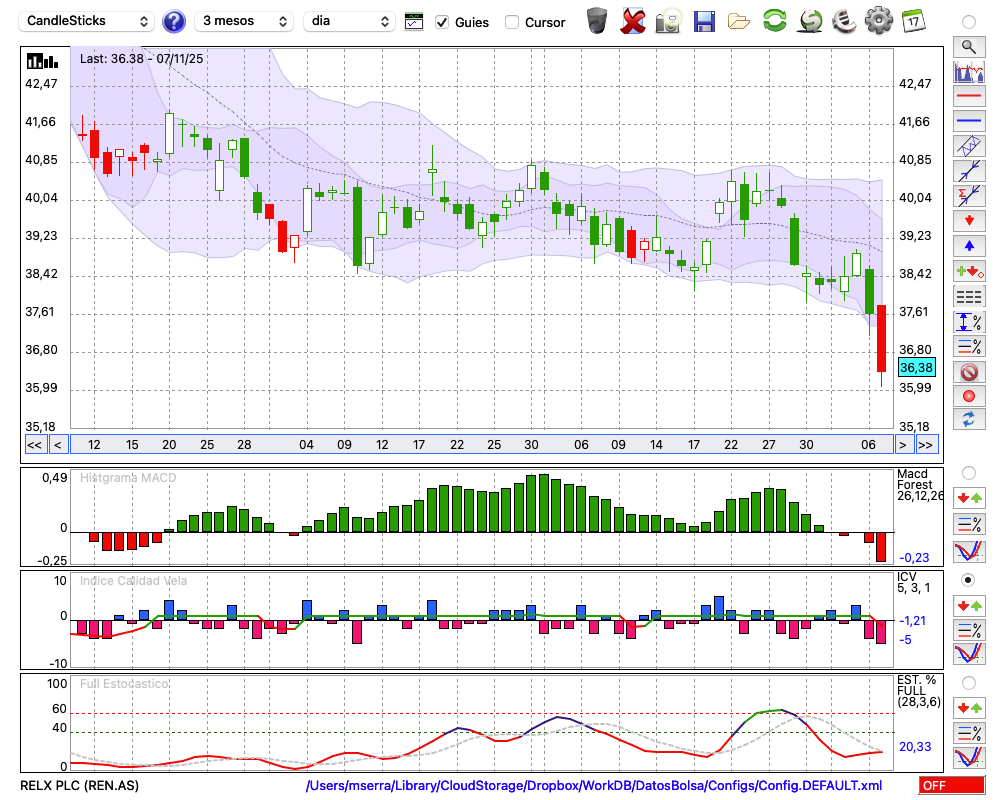Viewport: 1000px width, 800px height.
Task: Click the Config.DEFAULT.xml file path link
Action: 594,785
